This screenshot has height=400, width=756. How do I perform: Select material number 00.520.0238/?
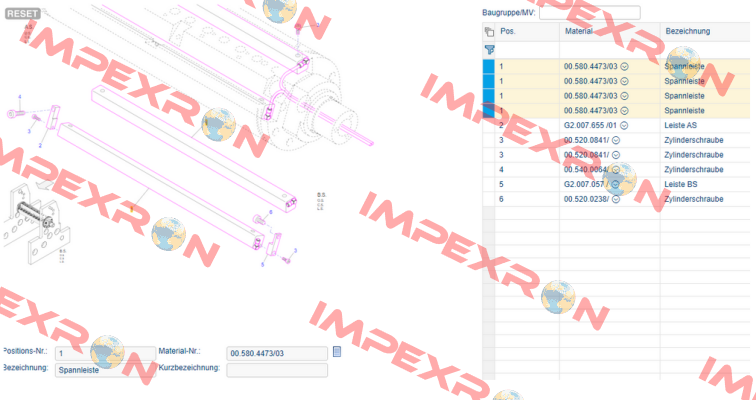click(x=586, y=200)
